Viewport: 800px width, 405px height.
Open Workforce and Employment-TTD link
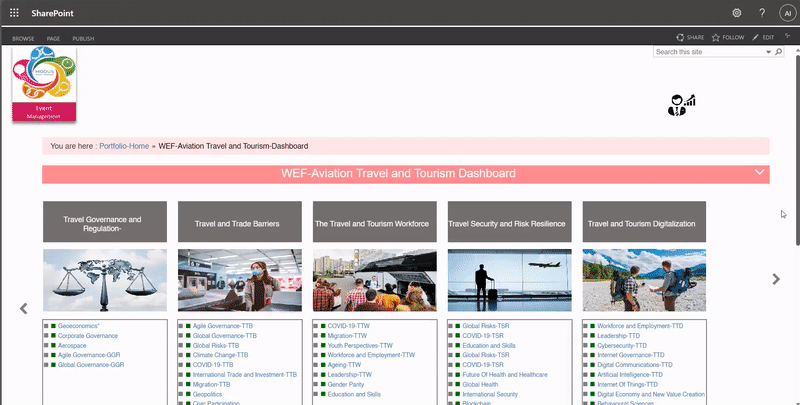pos(640,326)
